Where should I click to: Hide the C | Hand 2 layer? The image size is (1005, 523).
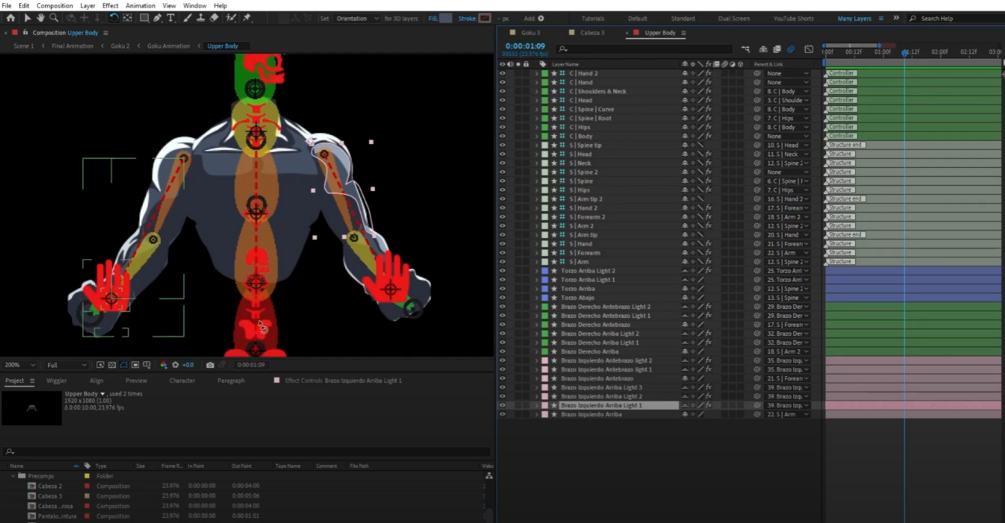click(x=502, y=74)
